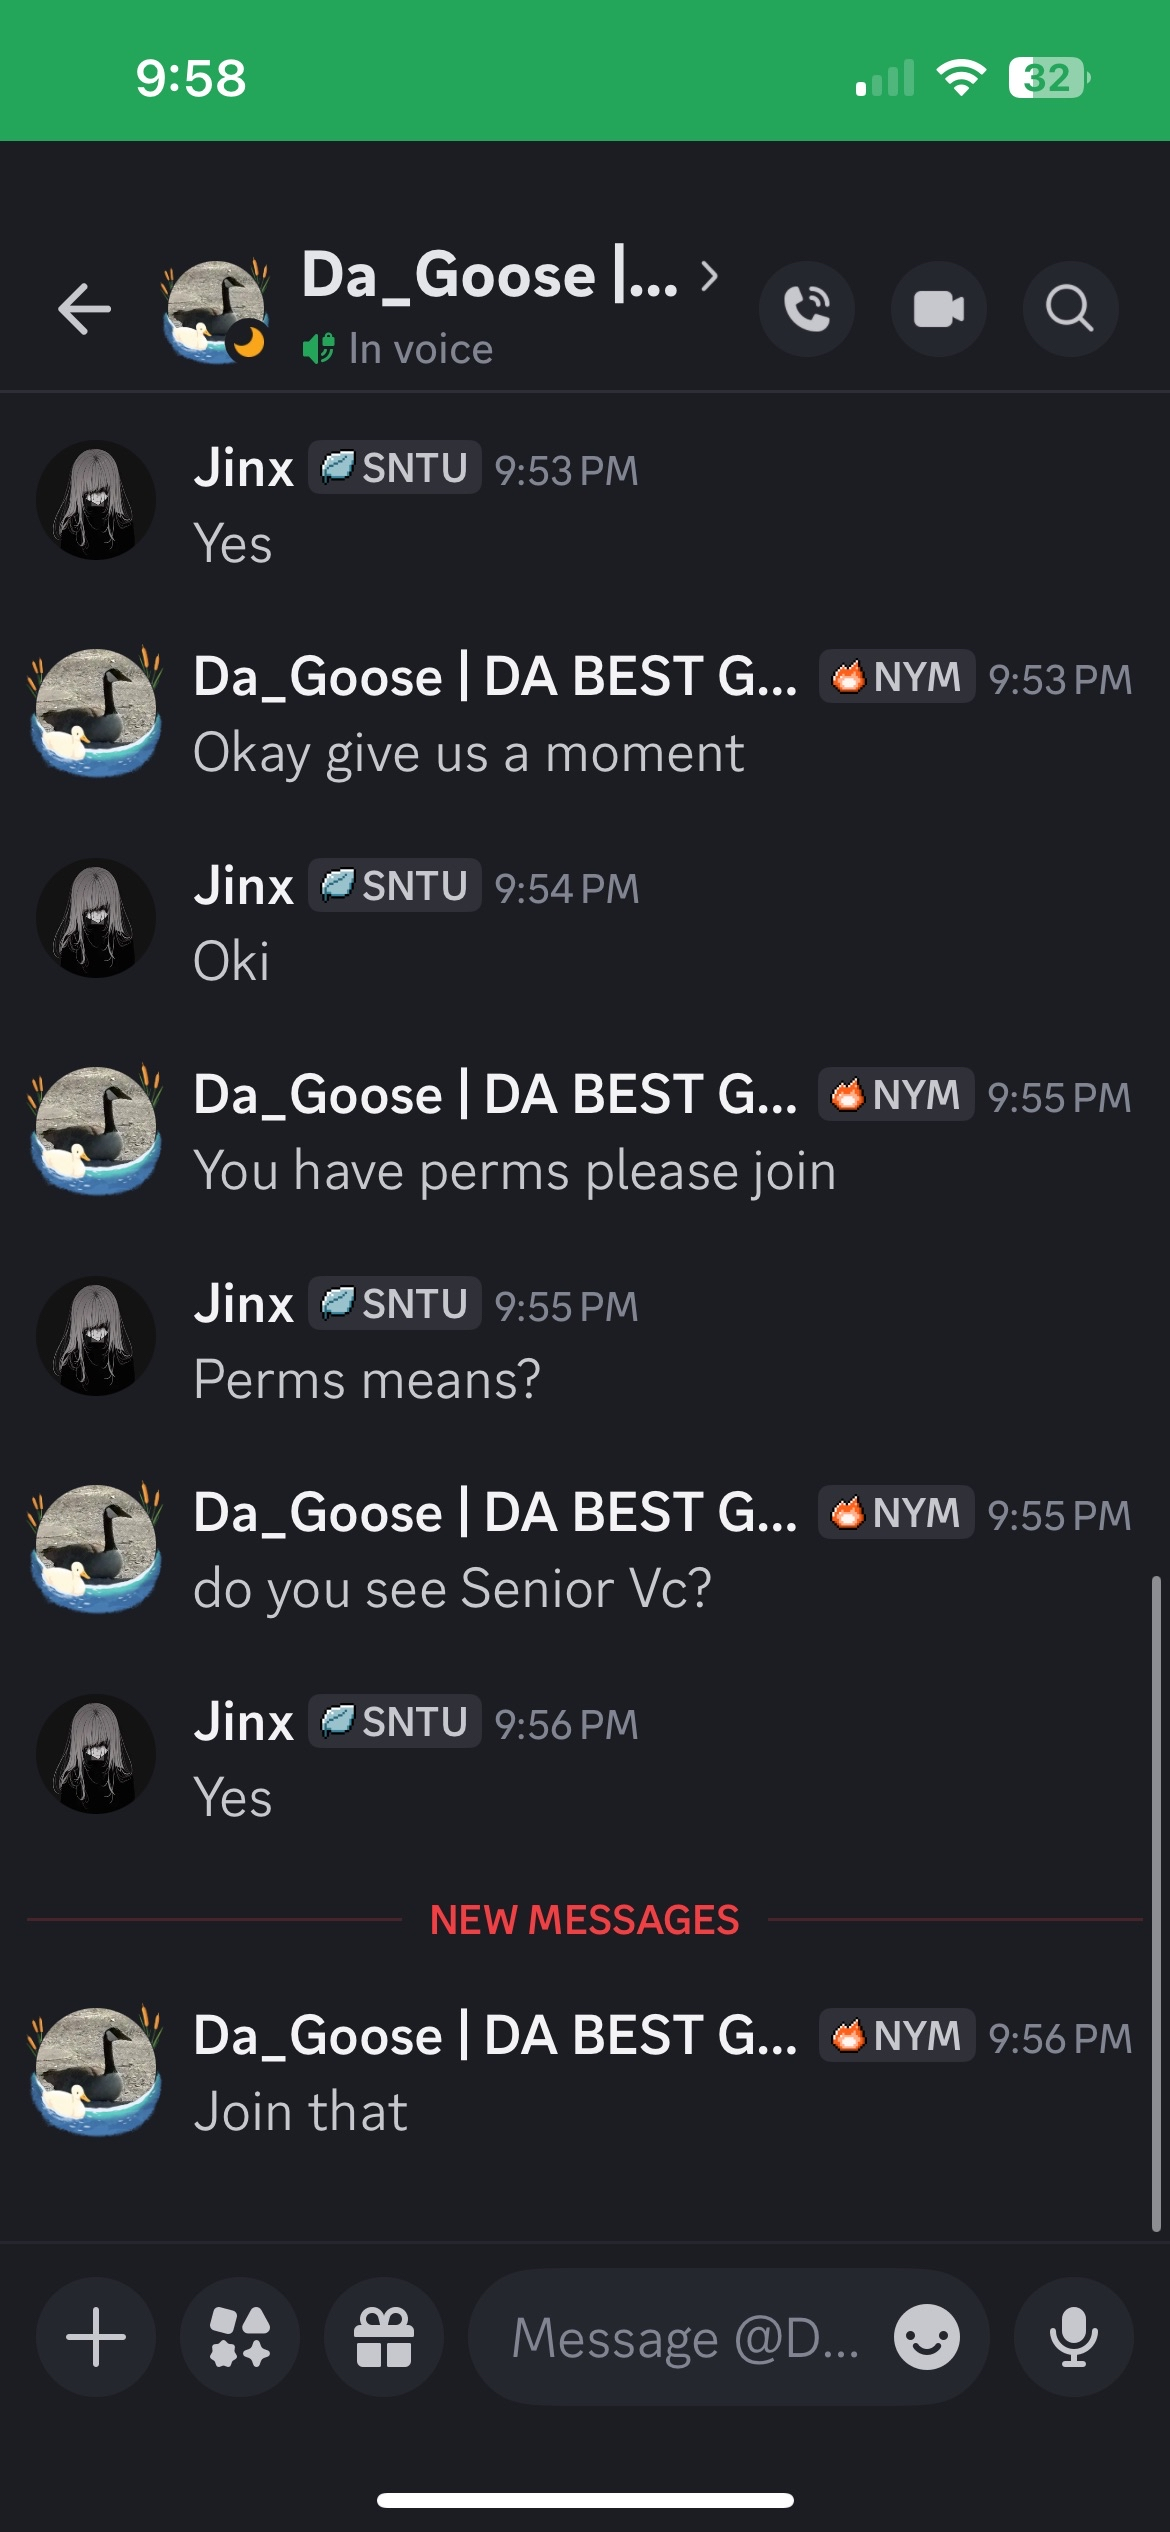
Task: Tap the microphone voice message button
Action: [1073, 2337]
